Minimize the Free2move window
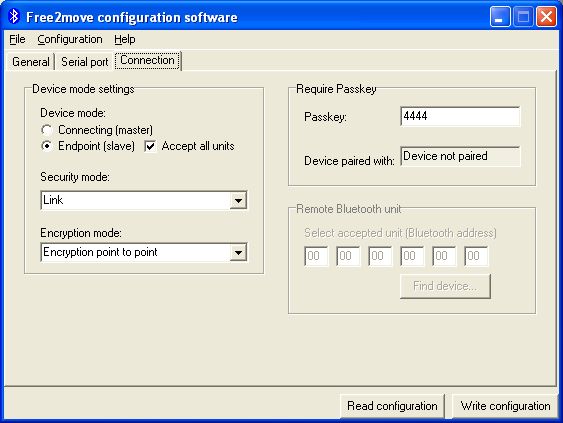The width and height of the screenshot is (563, 423). click(500, 17)
